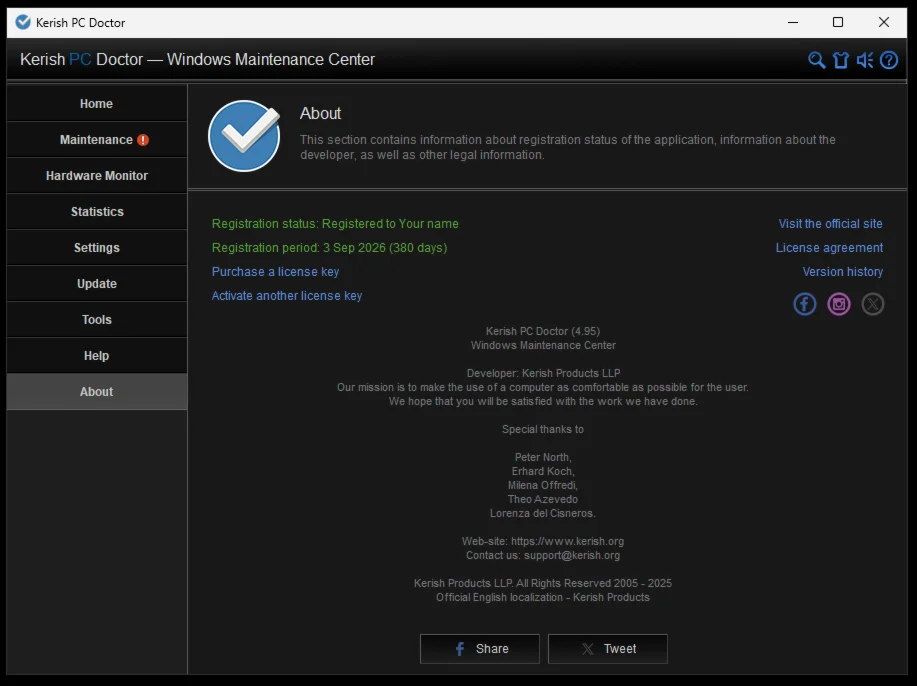
Task: Open help via the question mark icon
Action: (888, 60)
